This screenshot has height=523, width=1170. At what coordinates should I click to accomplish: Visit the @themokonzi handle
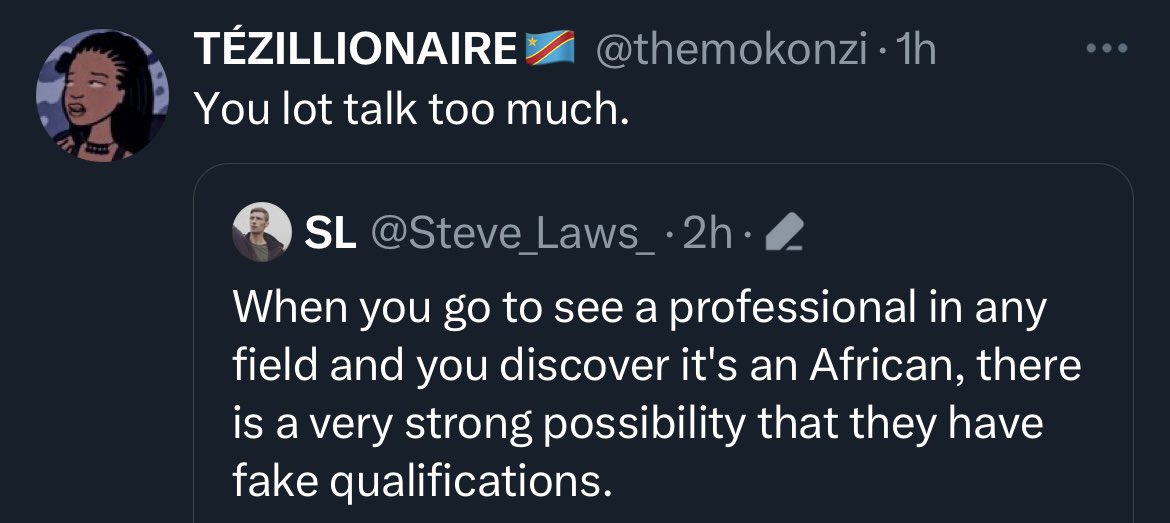pos(732,48)
